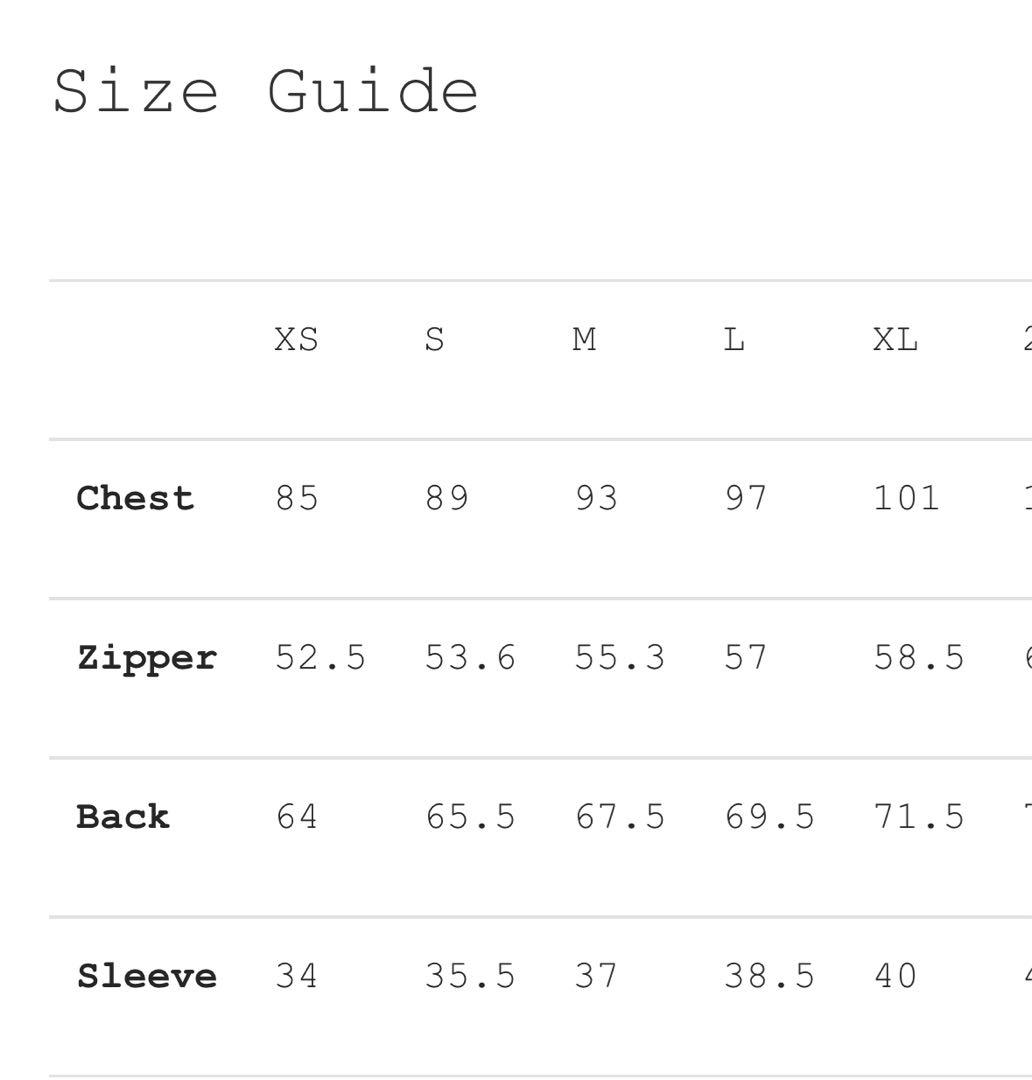This screenshot has height=1080, width=1032.
Task: Click Chest value 85 for XS
Action: (x=297, y=498)
